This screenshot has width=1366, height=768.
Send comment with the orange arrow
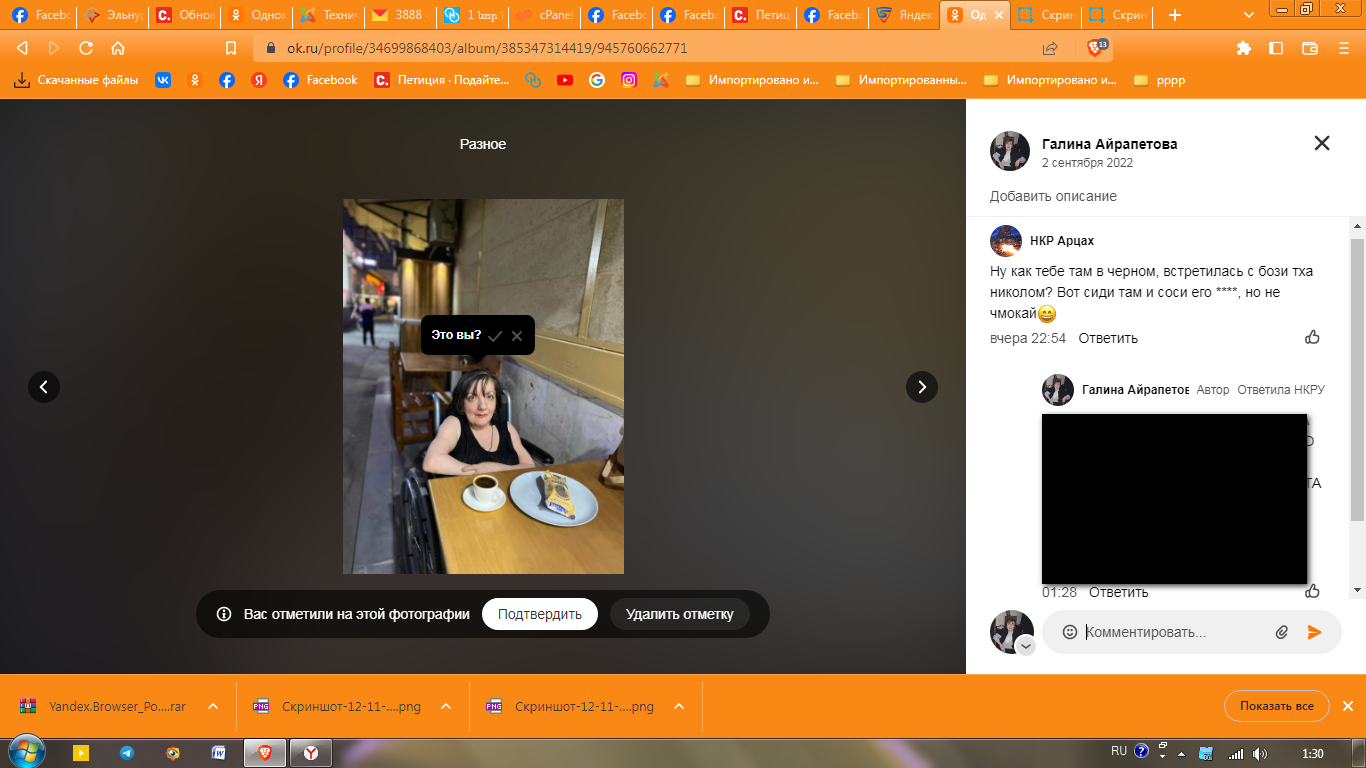tap(1314, 632)
